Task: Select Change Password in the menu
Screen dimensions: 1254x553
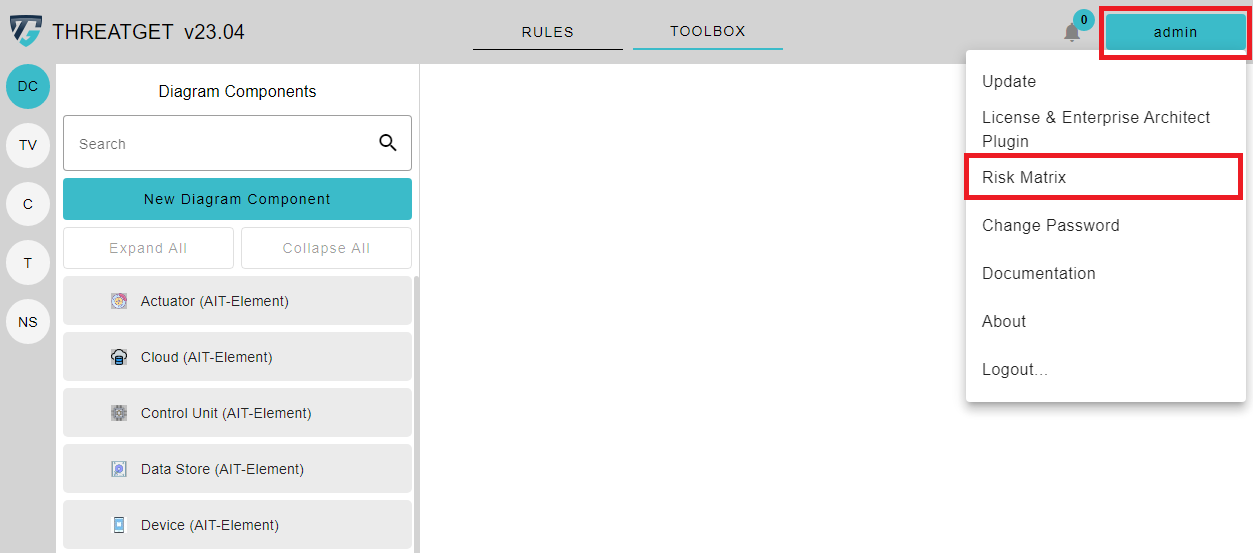Action: coord(1050,225)
